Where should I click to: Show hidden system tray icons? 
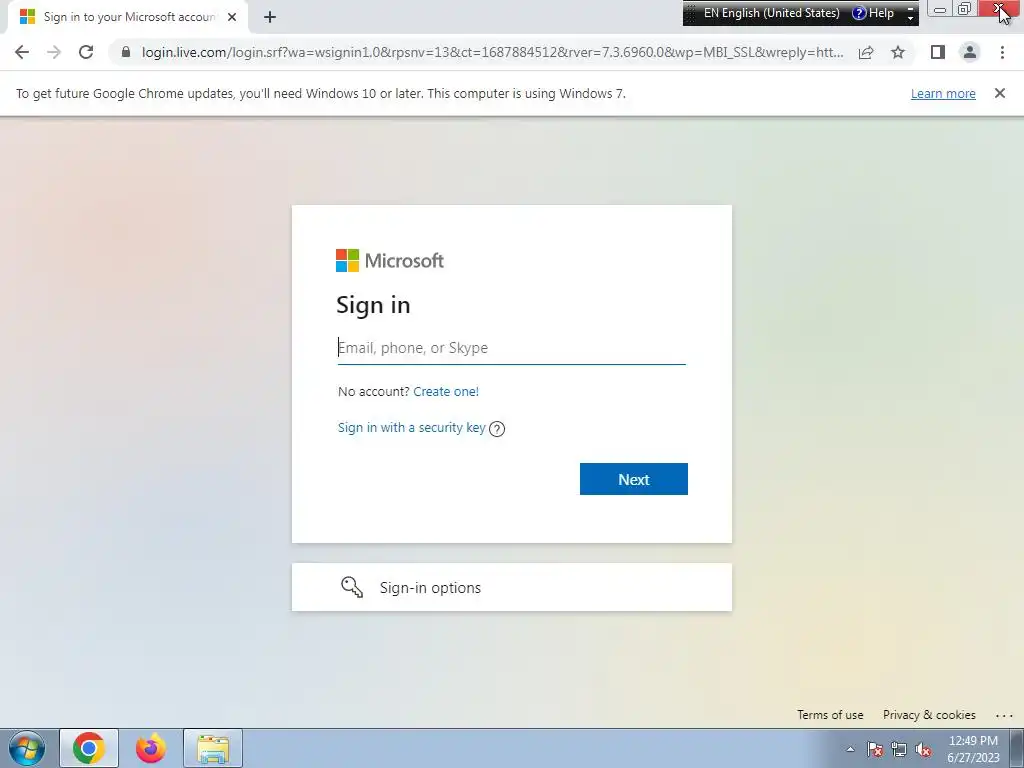click(x=850, y=749)
